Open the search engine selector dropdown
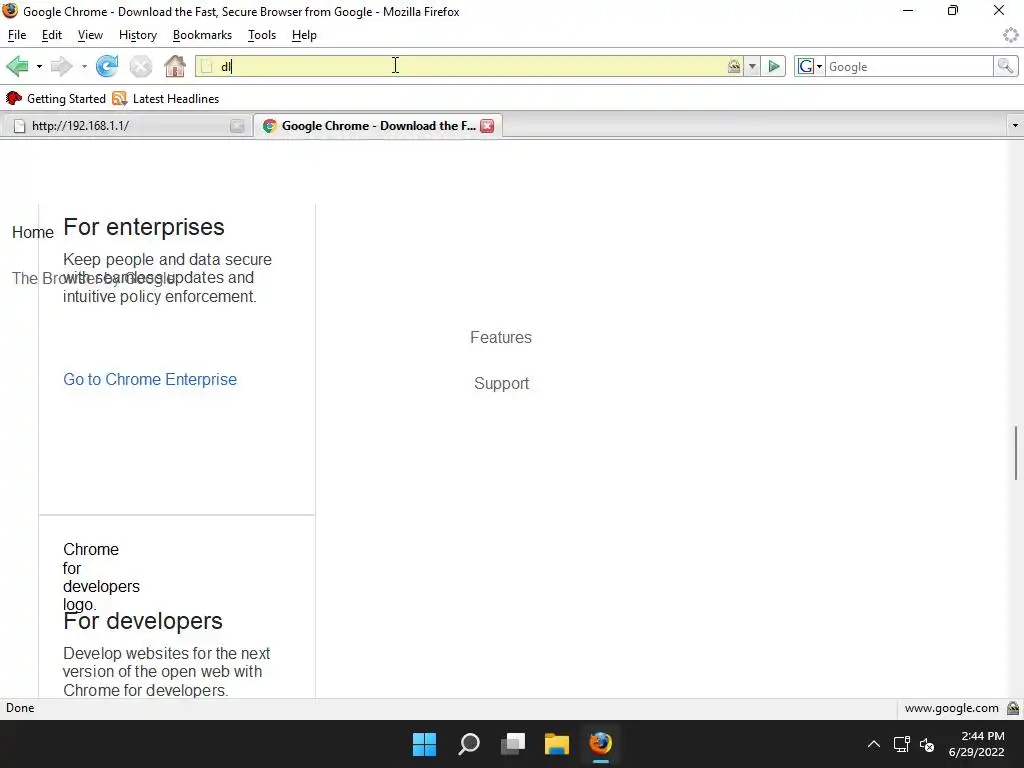The width and height of the screenshot is (1024, 768). [810, 66]
